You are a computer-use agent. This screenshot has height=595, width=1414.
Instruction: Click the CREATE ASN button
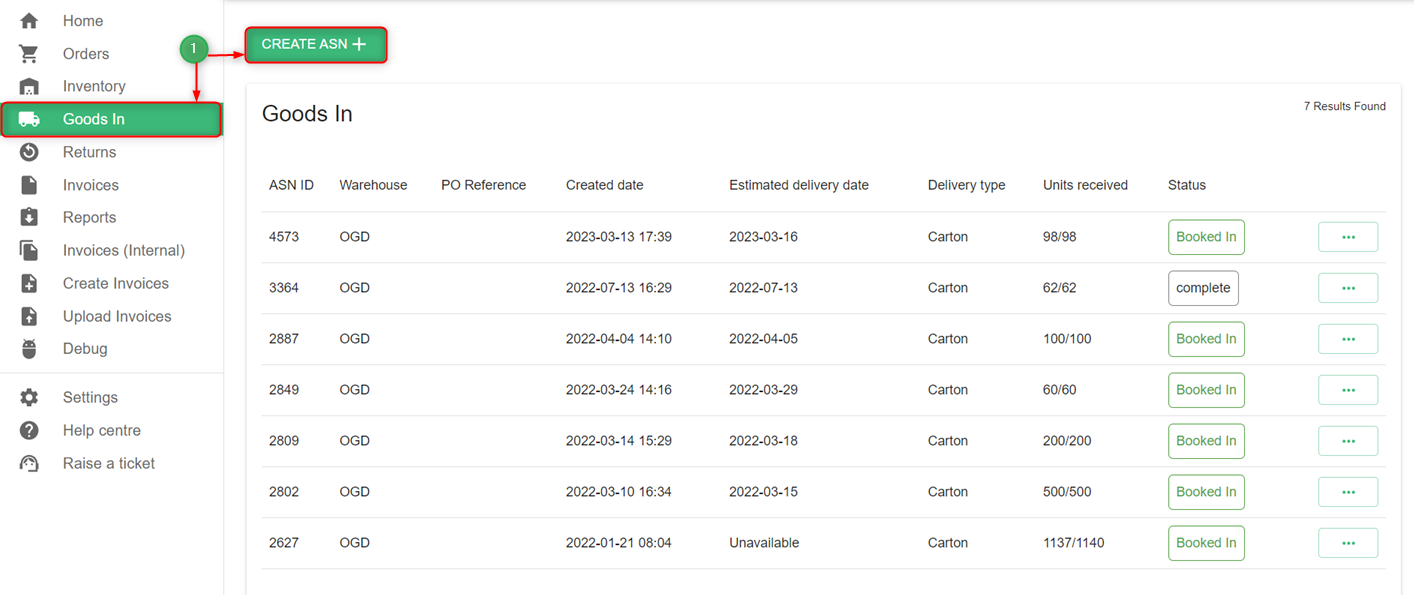315,44
